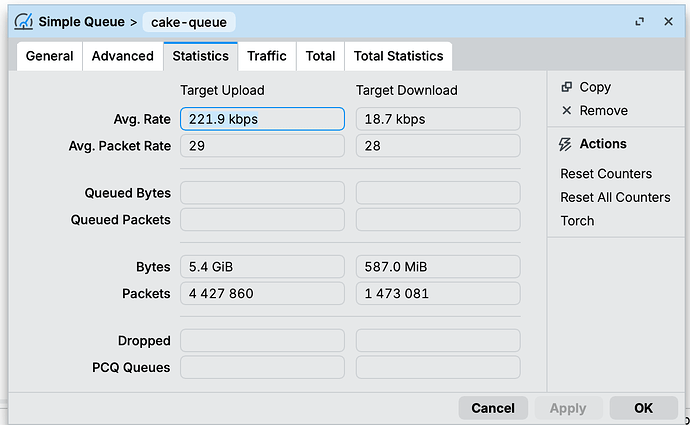Switch to the General tab
Viewport: 690px width, 425px height.
pyautogui.click(x=49, y=56)
